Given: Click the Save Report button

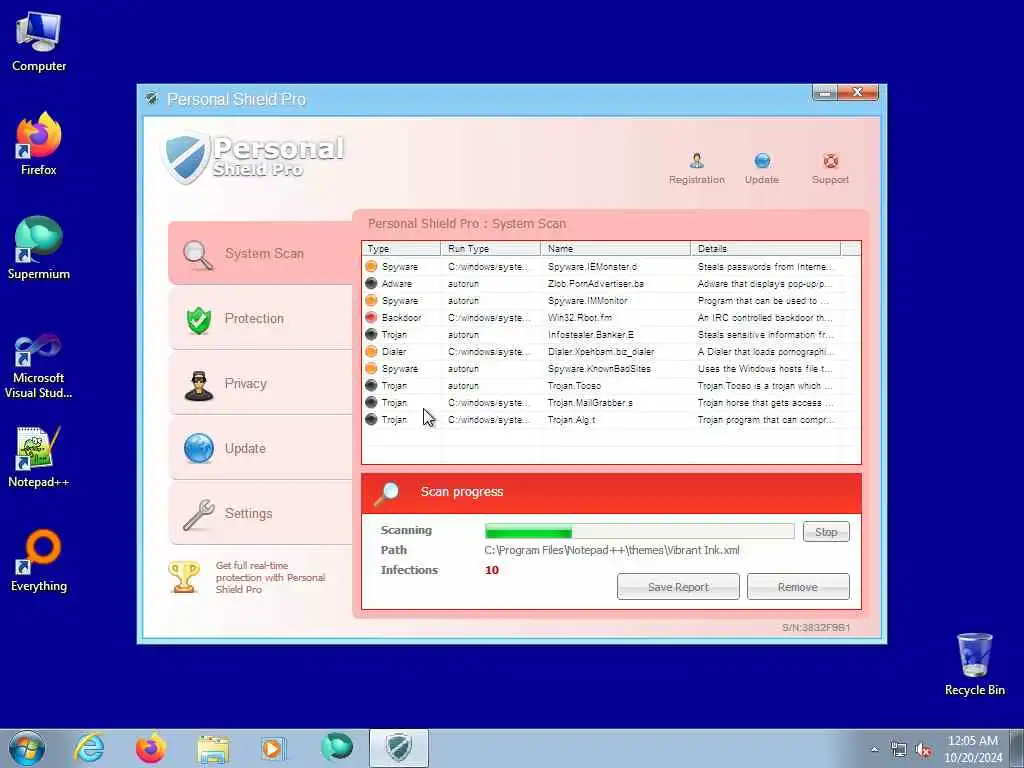Looking at the screenshot, I should (x=678, y=586).
